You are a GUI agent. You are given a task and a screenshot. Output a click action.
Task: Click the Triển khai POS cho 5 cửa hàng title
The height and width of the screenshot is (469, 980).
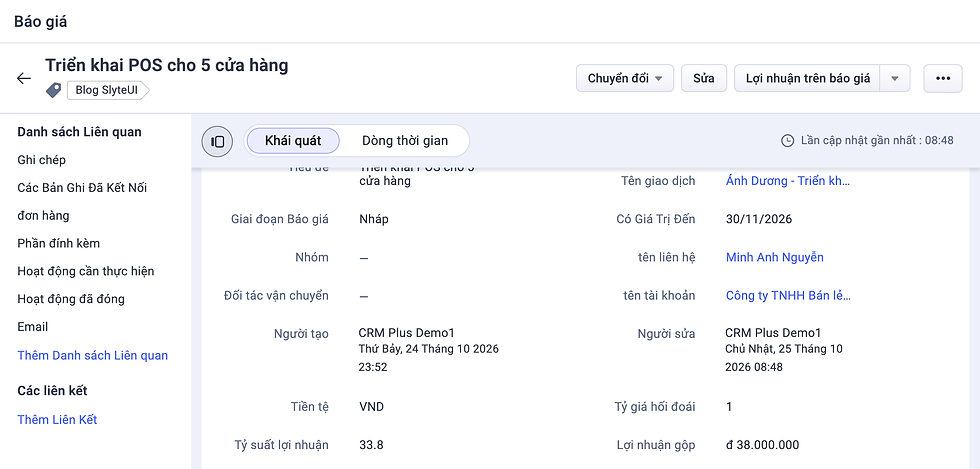click(167, 65)
